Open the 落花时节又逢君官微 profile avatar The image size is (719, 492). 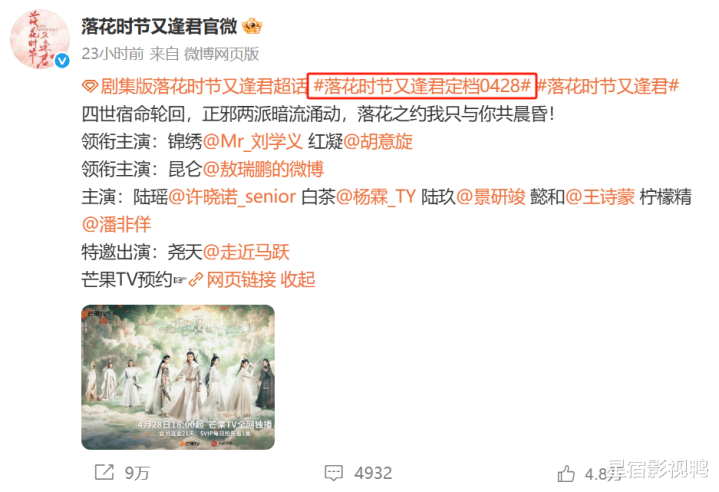pyautogui.click(x=39, y=39)
